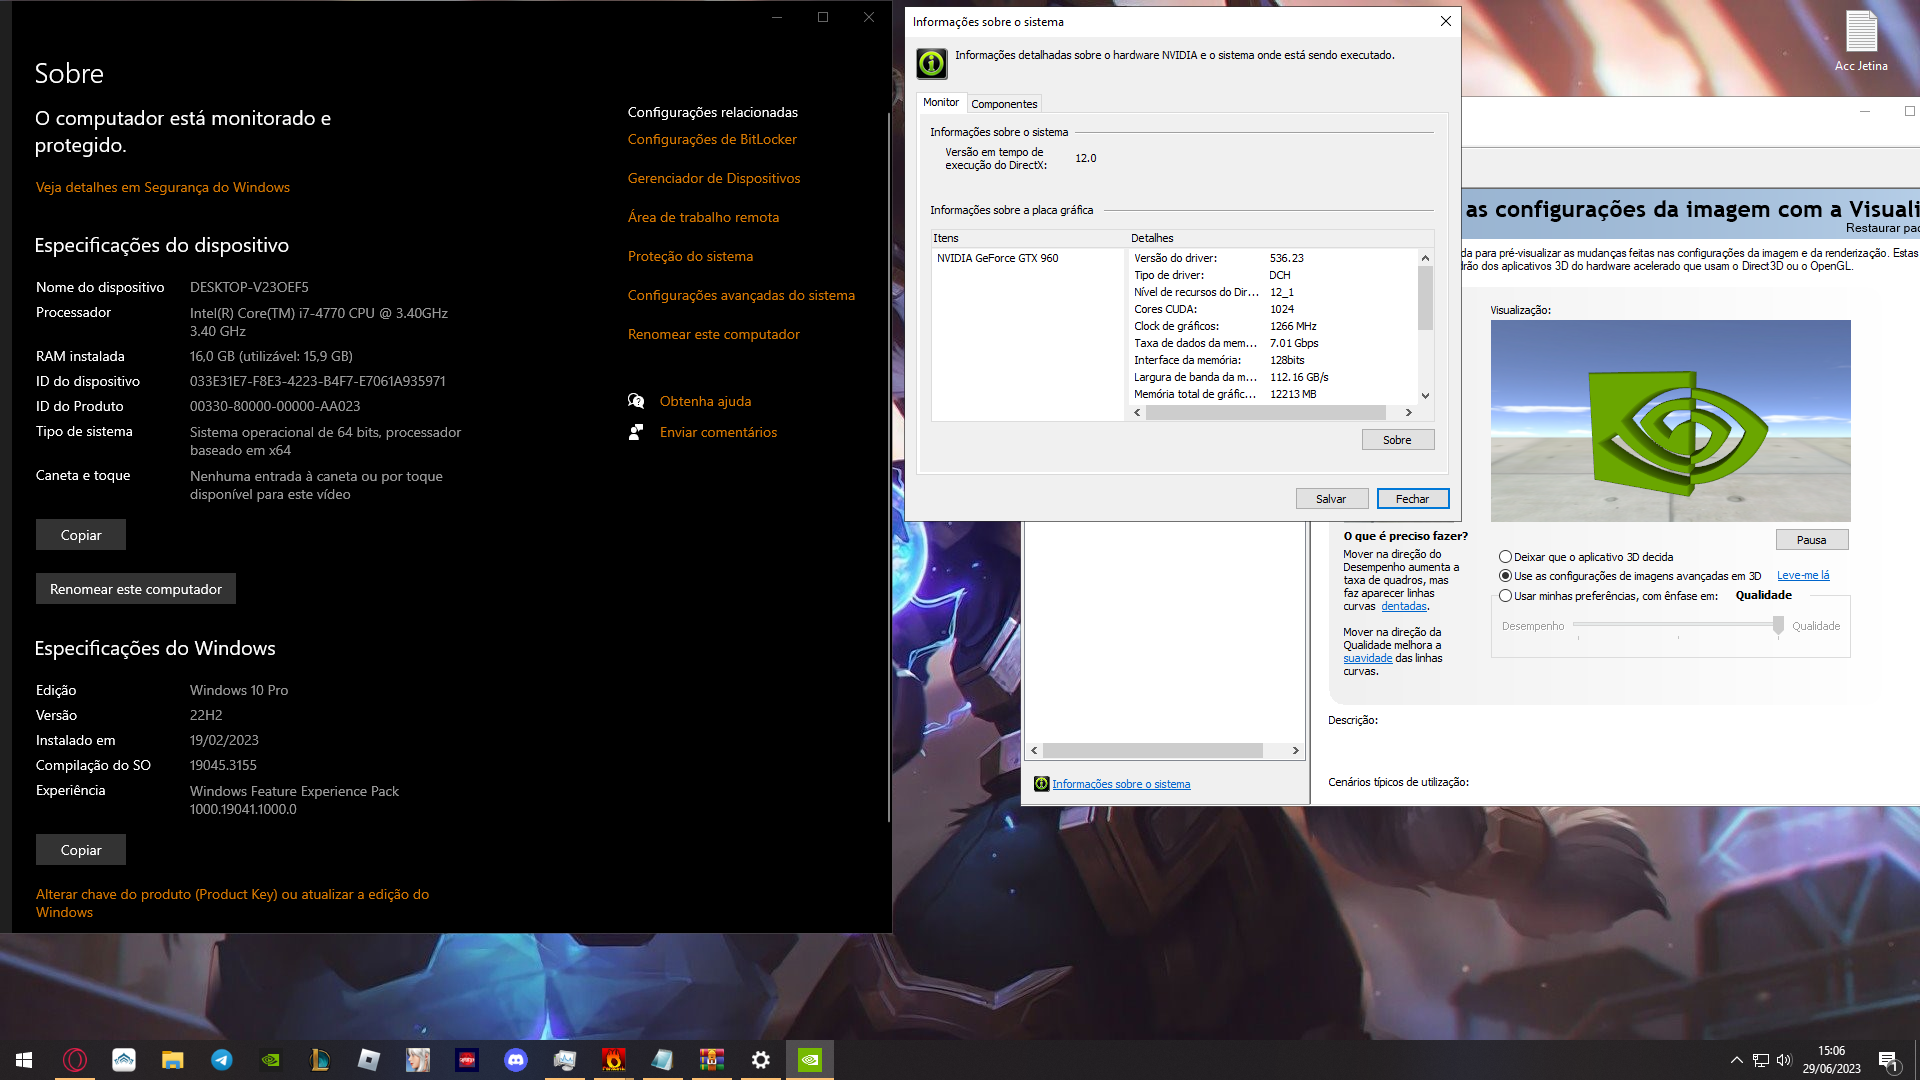Copy Windows specifications with Copiar button
1920x1080 pixels.
click(81, 850)
